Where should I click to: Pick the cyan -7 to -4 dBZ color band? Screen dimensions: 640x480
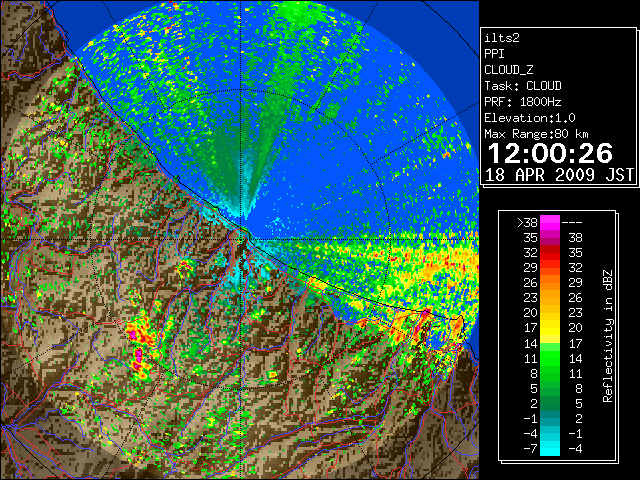(550, 449)
